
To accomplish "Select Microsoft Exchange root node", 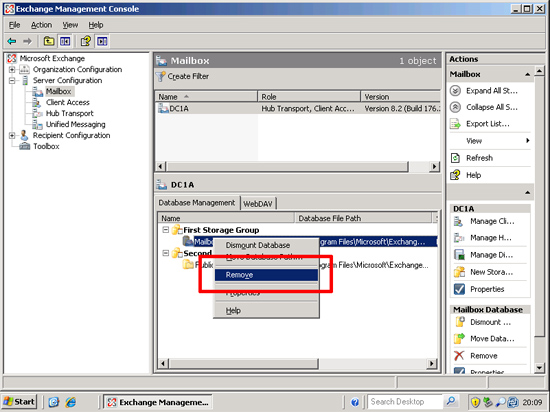I will 52,58.
